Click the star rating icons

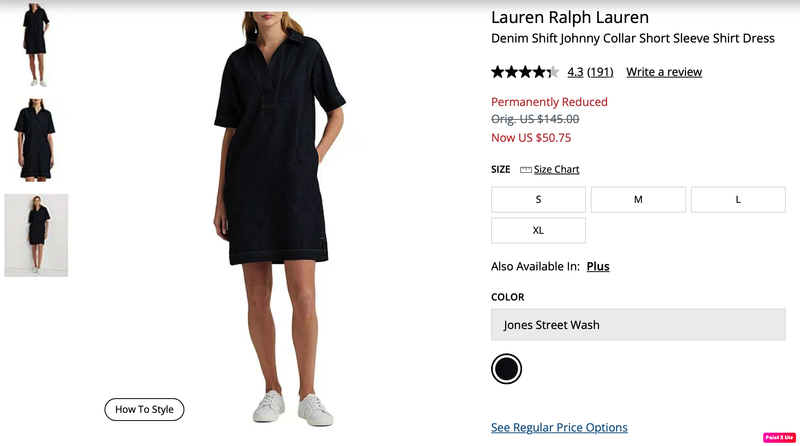[x=525, y=72]
